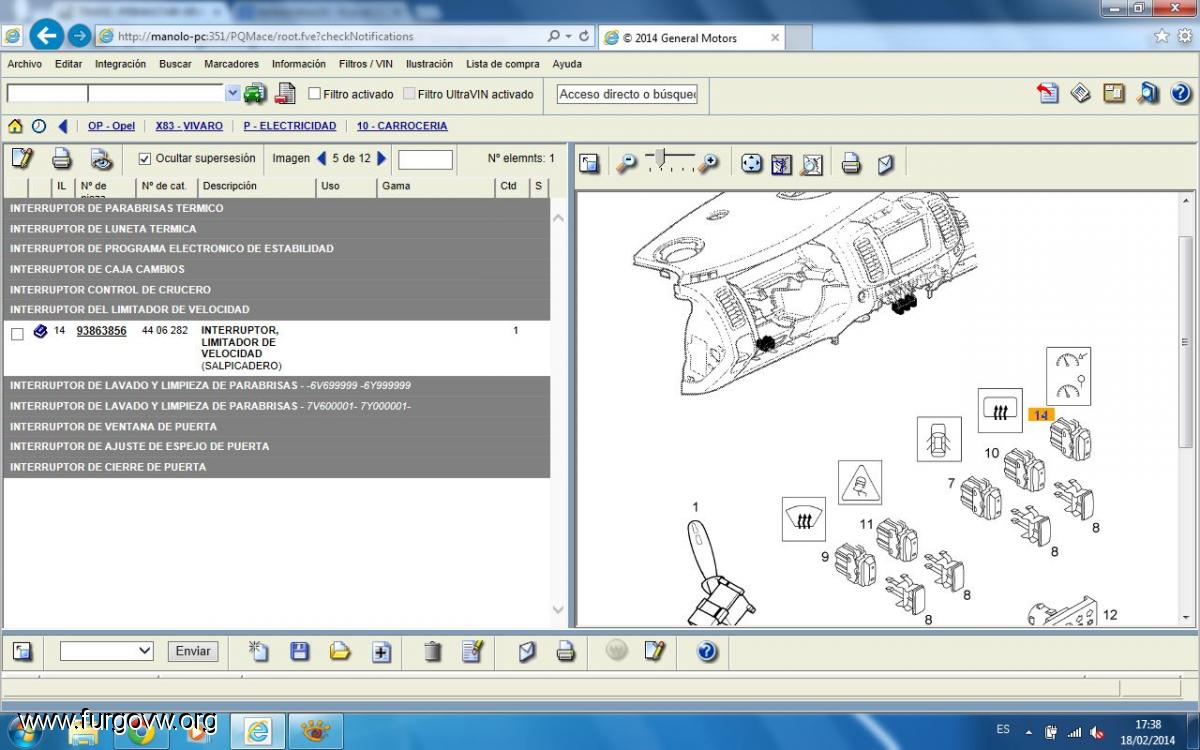Viewport: 1200px width, 750px height.
Task: Expand INTERRUPTOR DE VENTANA DE PUERTA group
Action: click(x=277, y=427)
